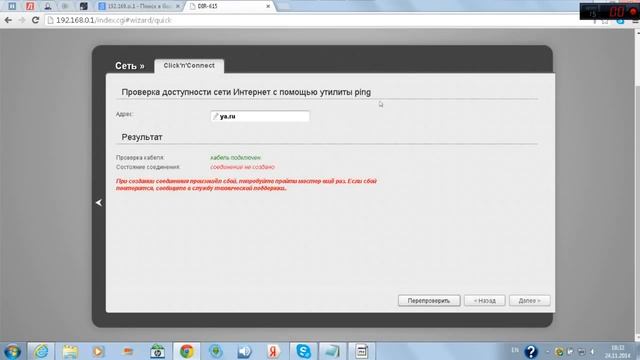Open the red pinned tab
This screenshot has height=360, width=640.
coord(30,6)
